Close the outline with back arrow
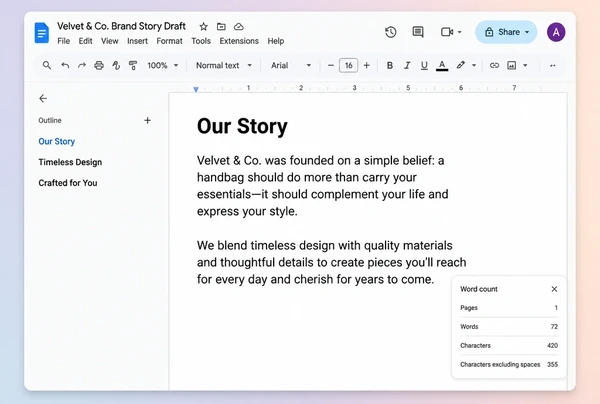The width and height of the screenshot is (600, 404). pos(43,99)
